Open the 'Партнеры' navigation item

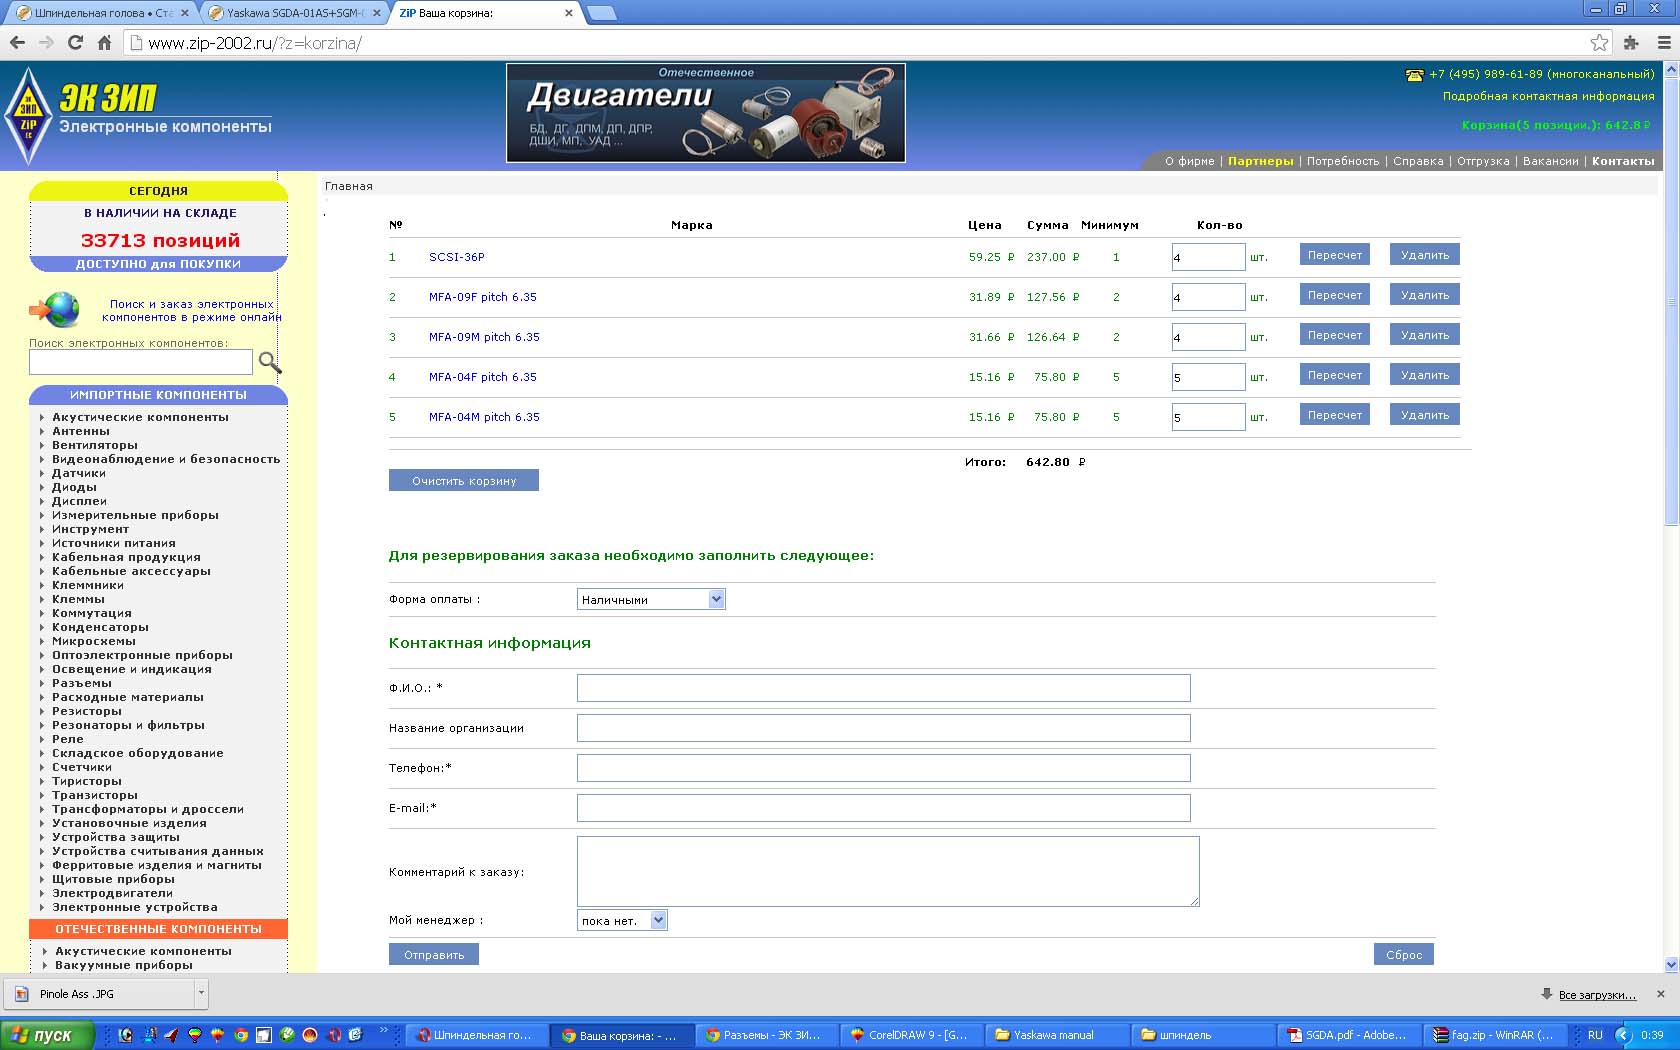click(x=1260, y=161)
